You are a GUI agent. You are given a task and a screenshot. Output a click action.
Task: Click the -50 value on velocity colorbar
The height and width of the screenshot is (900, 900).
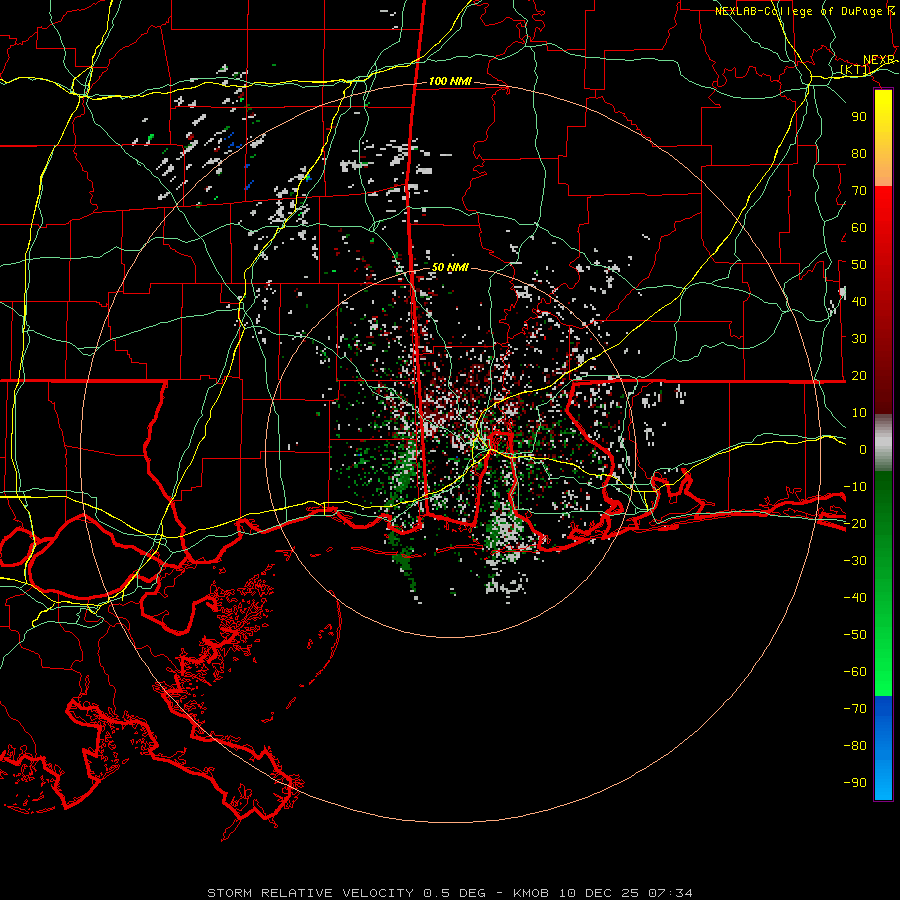pyautogui.click(x=855, y=635)
